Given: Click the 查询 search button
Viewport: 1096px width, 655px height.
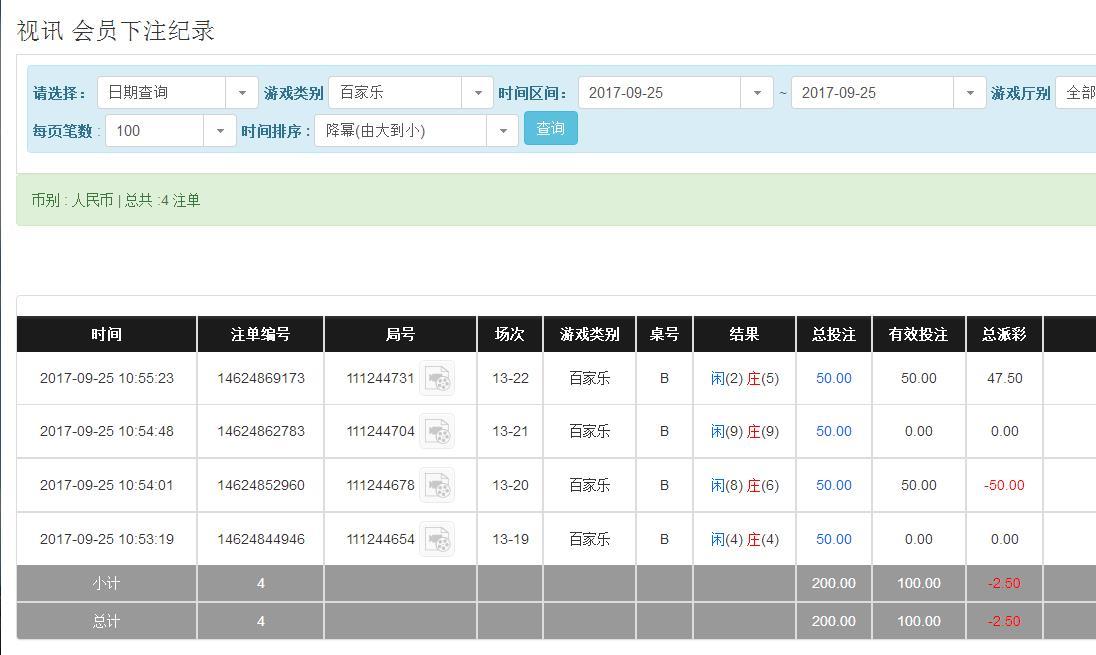Looking at the screenshot, I should click(550, 129).
